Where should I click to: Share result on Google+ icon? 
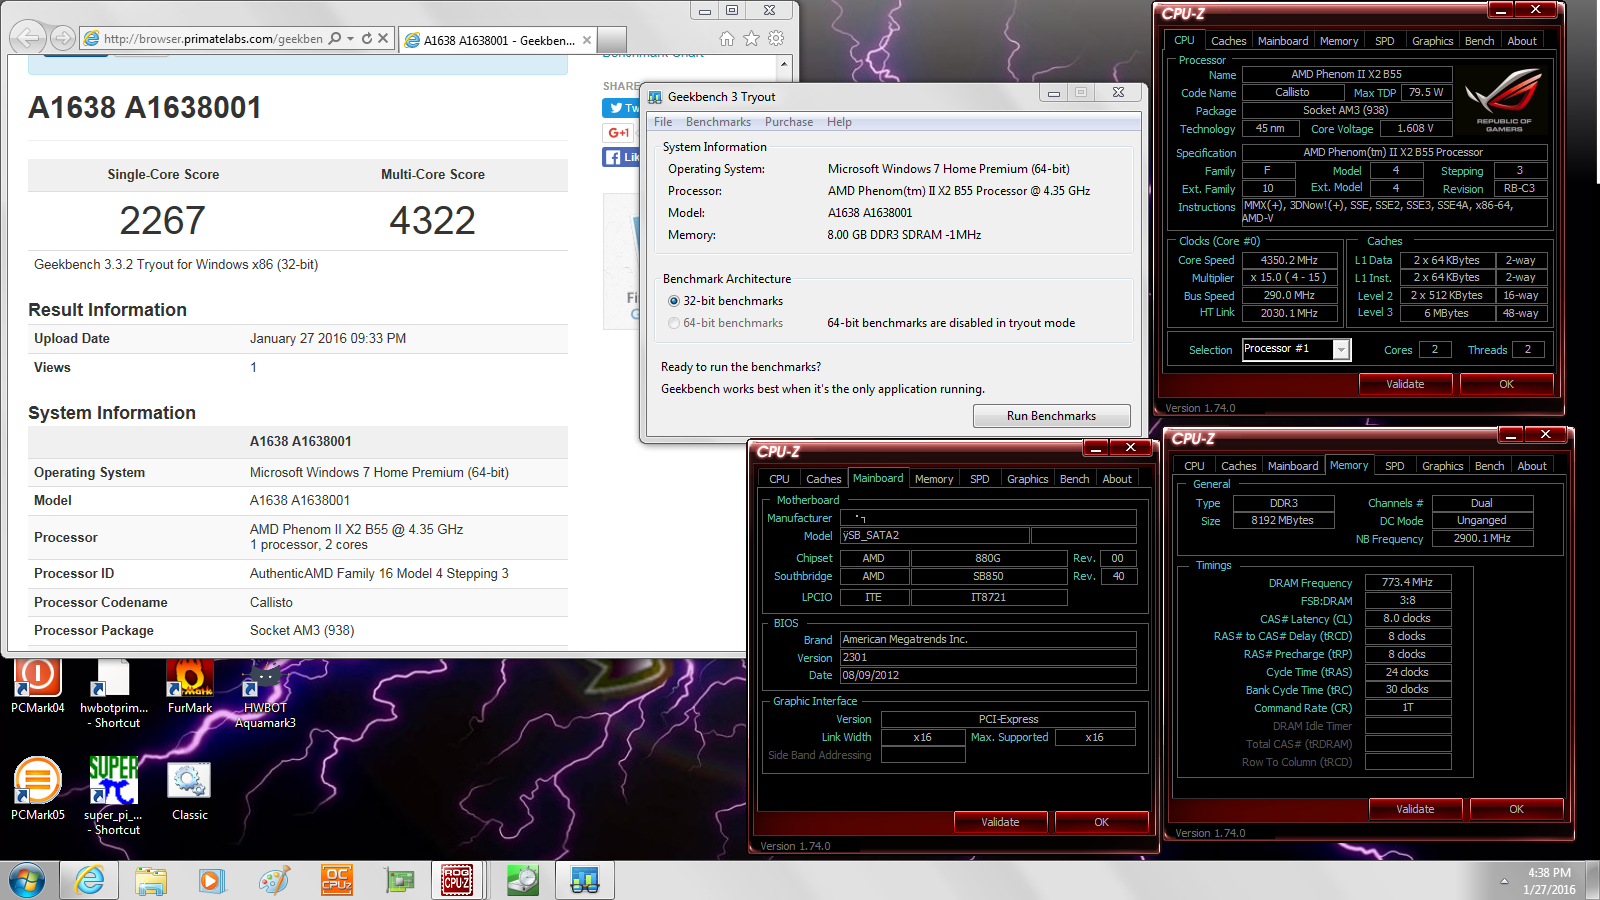pos(619,132)
